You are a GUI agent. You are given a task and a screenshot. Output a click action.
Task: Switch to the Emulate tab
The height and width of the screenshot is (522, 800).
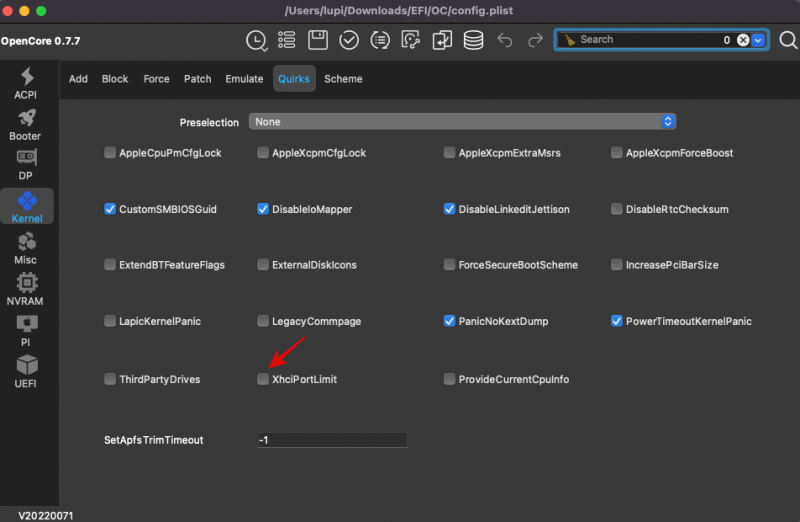[244, 79]
